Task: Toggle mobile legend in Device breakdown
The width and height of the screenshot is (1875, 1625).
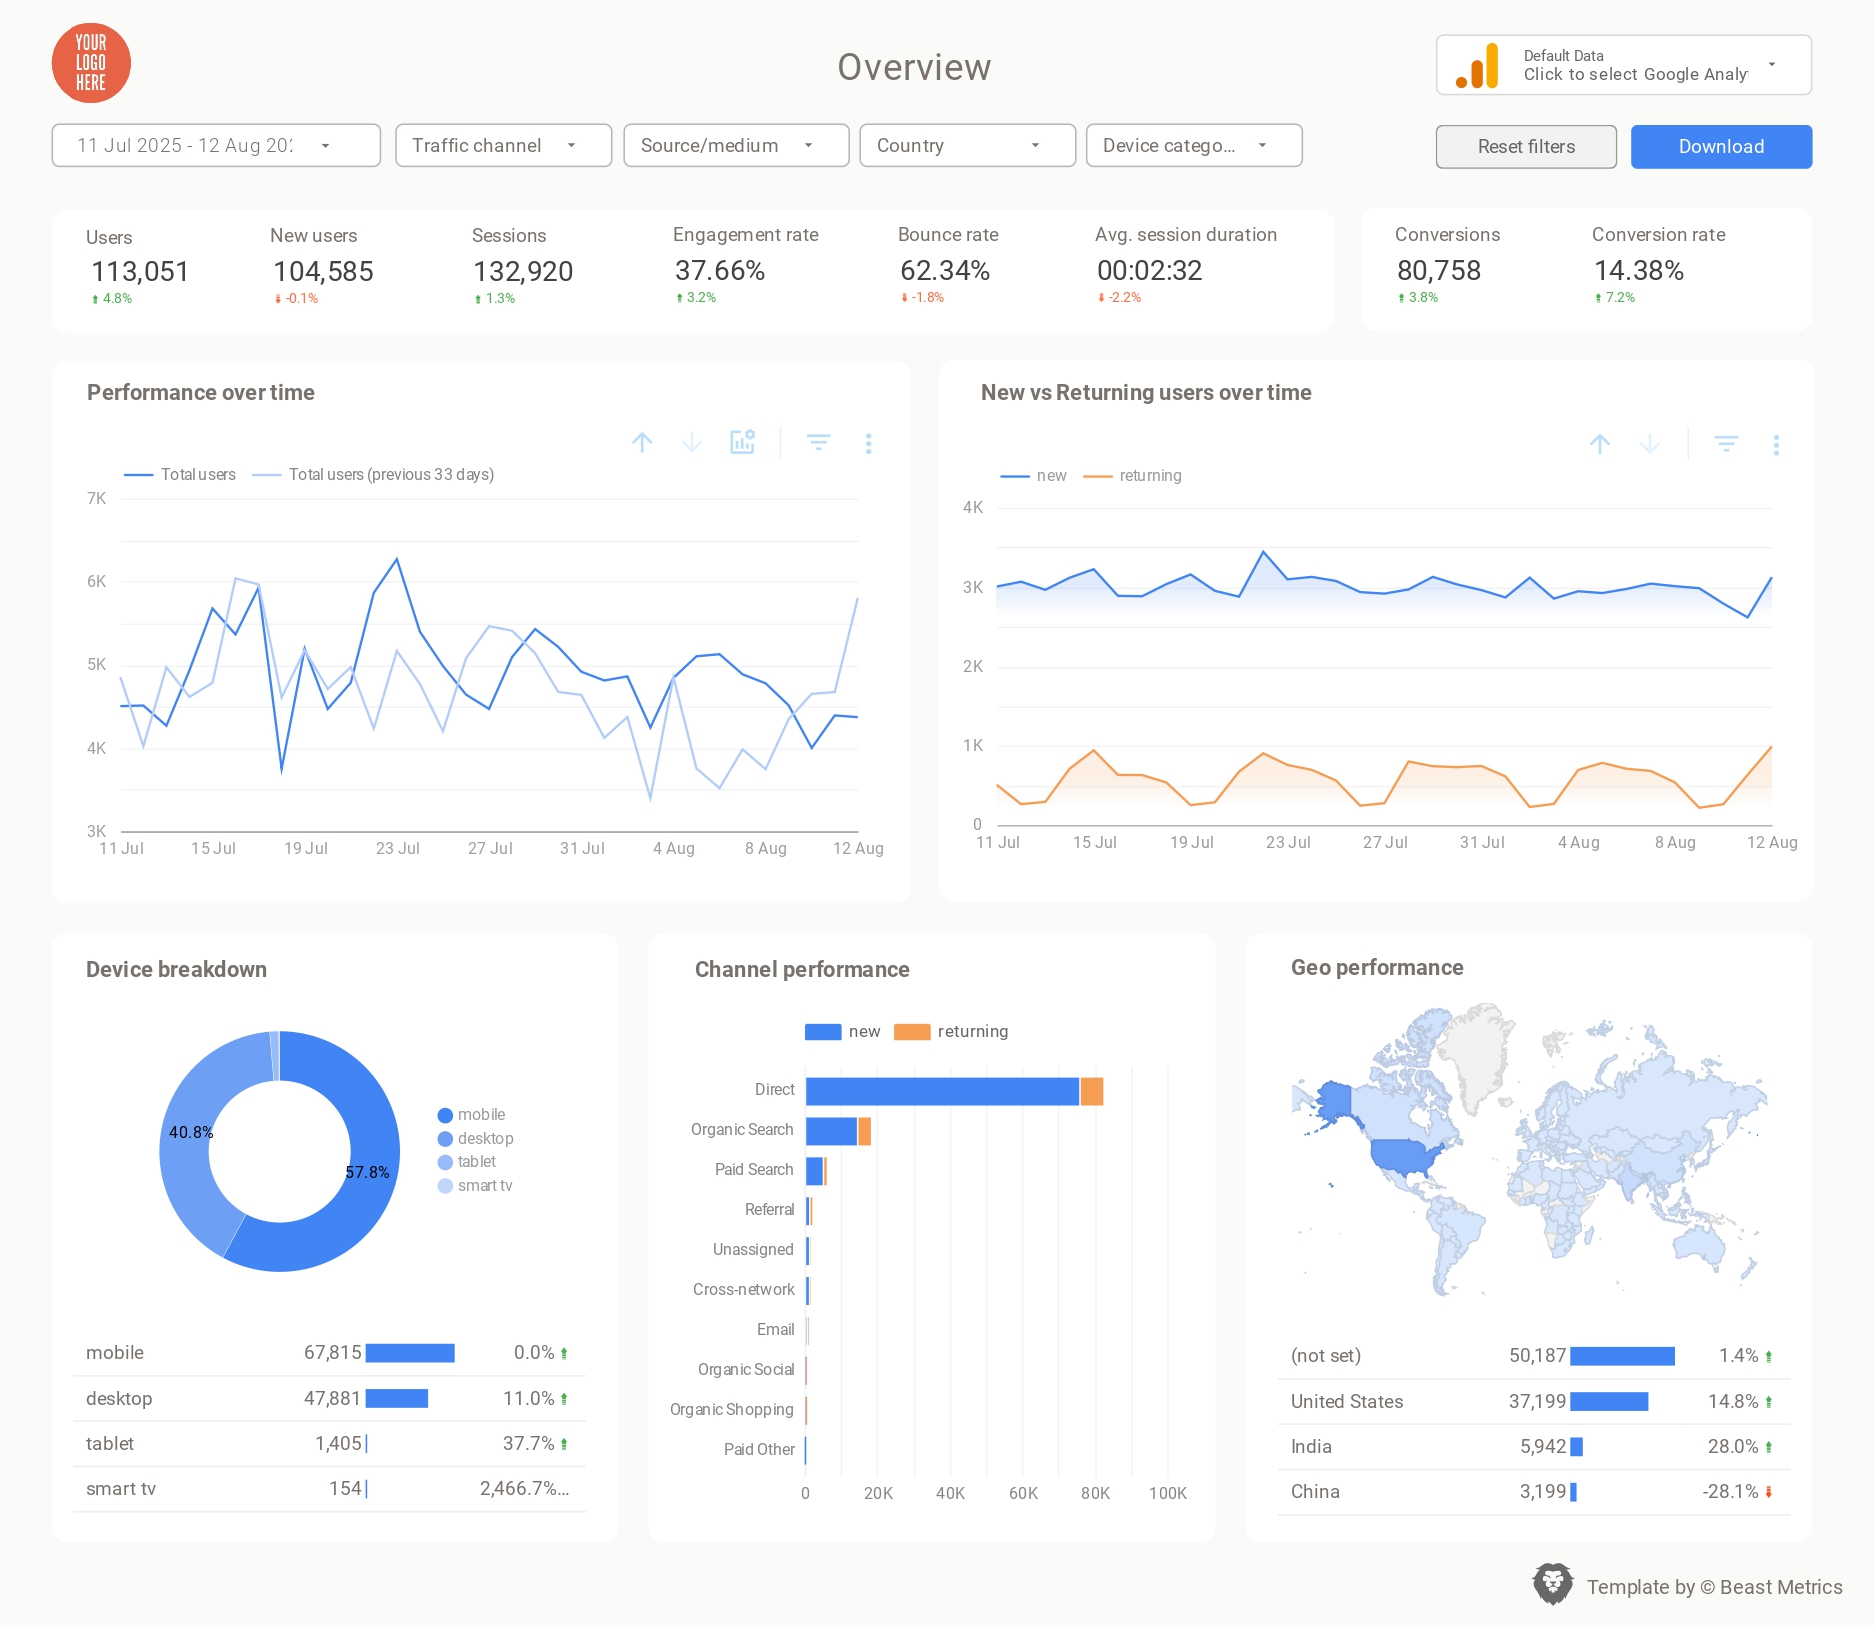Action: [x=471, y=1115]
